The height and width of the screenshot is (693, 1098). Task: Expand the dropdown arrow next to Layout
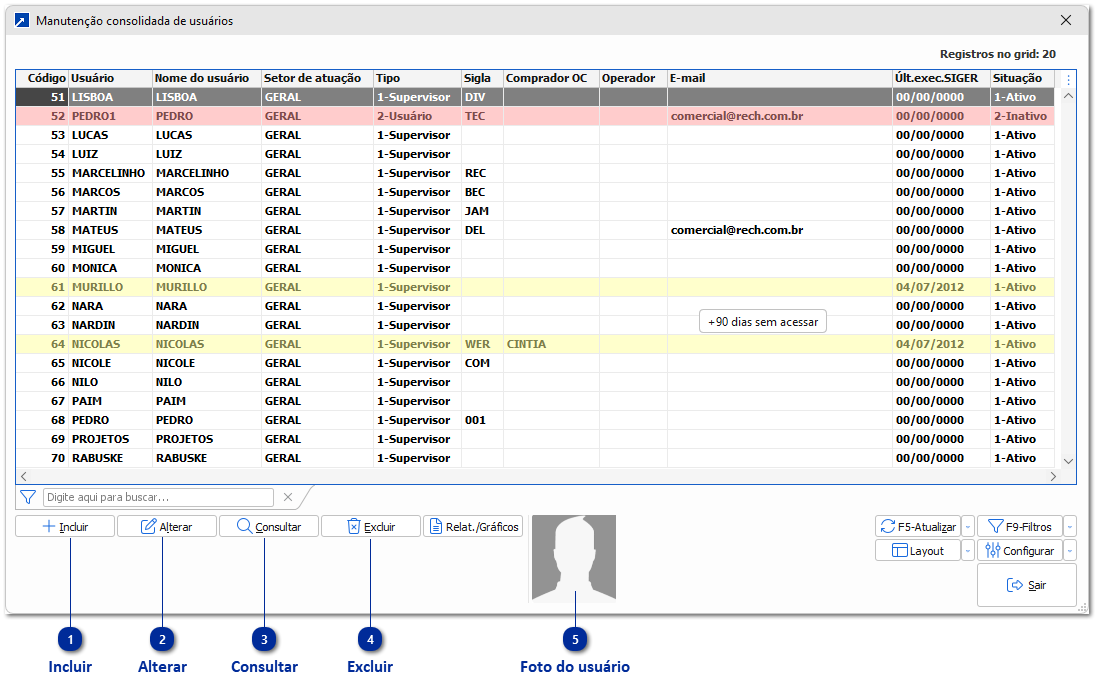pyautogui.click(x=967, y=550)
